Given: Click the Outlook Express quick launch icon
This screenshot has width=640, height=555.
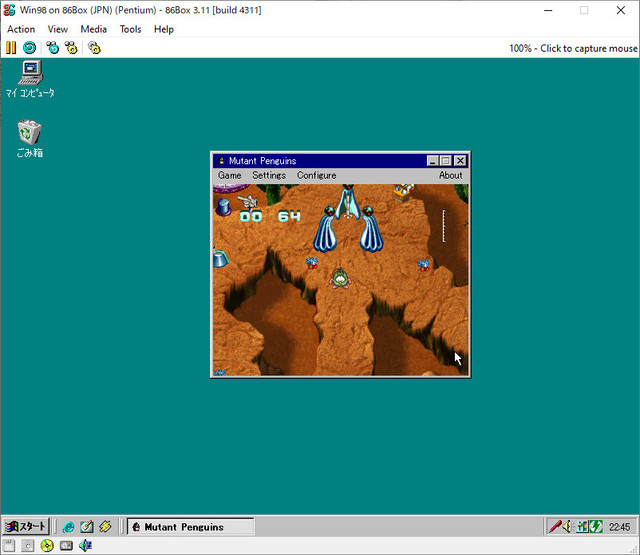Looking at the screenshot, I should 87,527.
